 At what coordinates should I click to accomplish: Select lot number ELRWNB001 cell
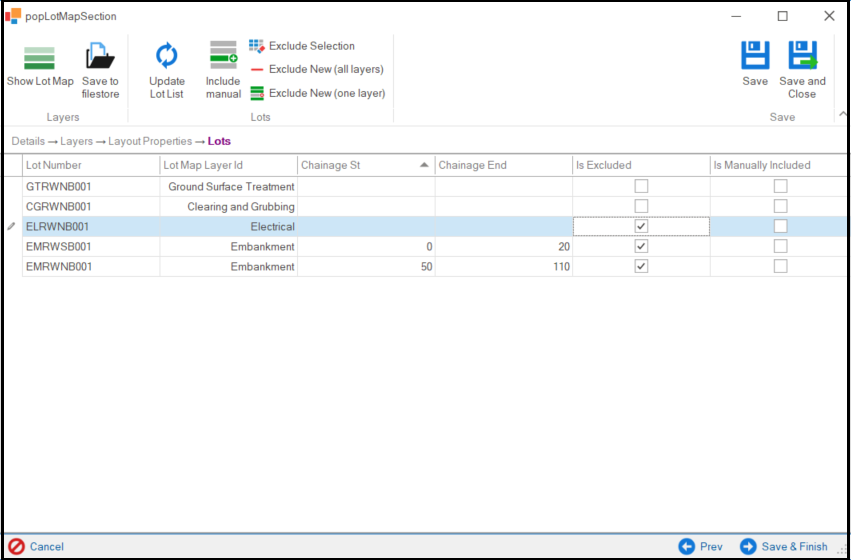coord(91,227)
